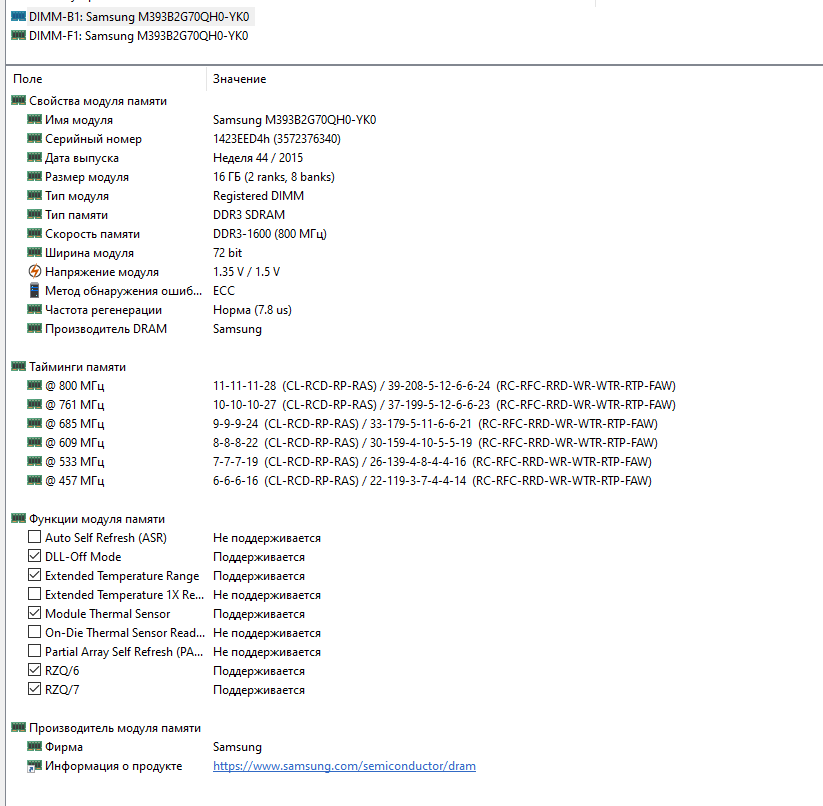Click the voltage icon beside Напряжение модуля

35,271
